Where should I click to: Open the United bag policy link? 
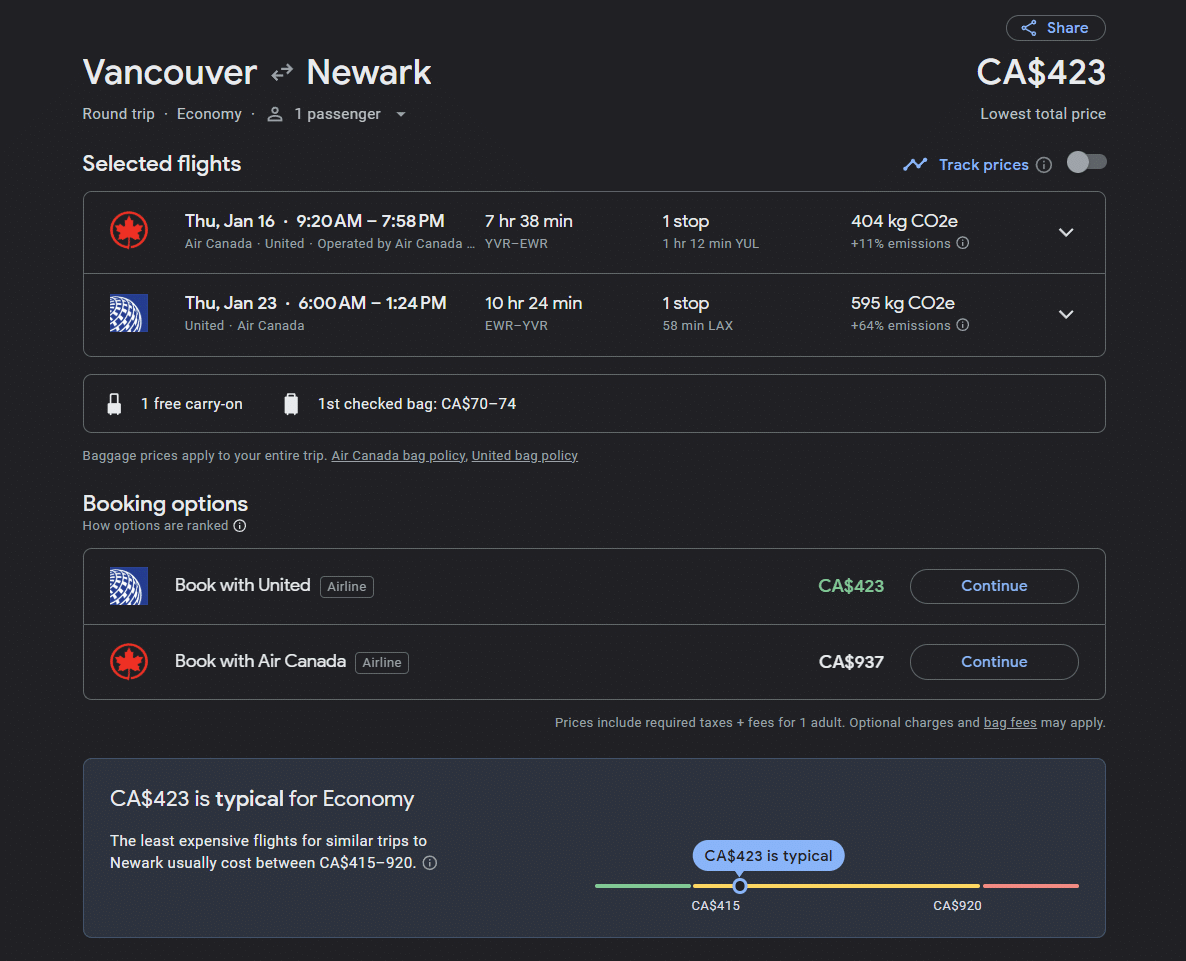(x=524, y=456)
